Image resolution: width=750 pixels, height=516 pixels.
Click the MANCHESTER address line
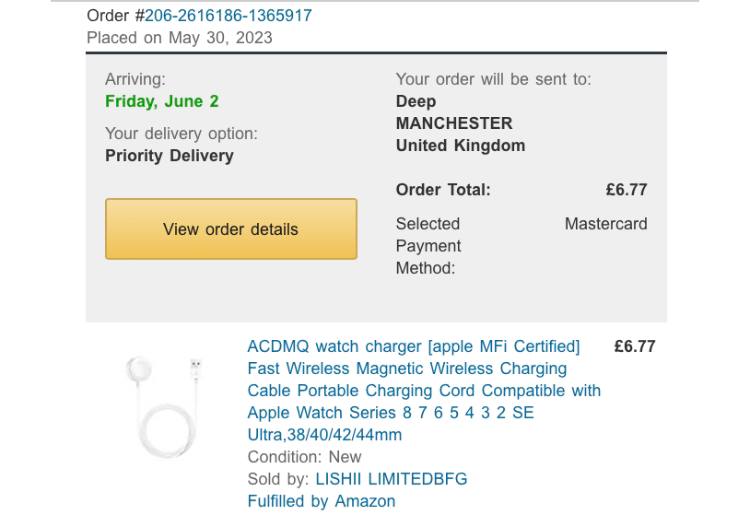click(x=454, y=123)
